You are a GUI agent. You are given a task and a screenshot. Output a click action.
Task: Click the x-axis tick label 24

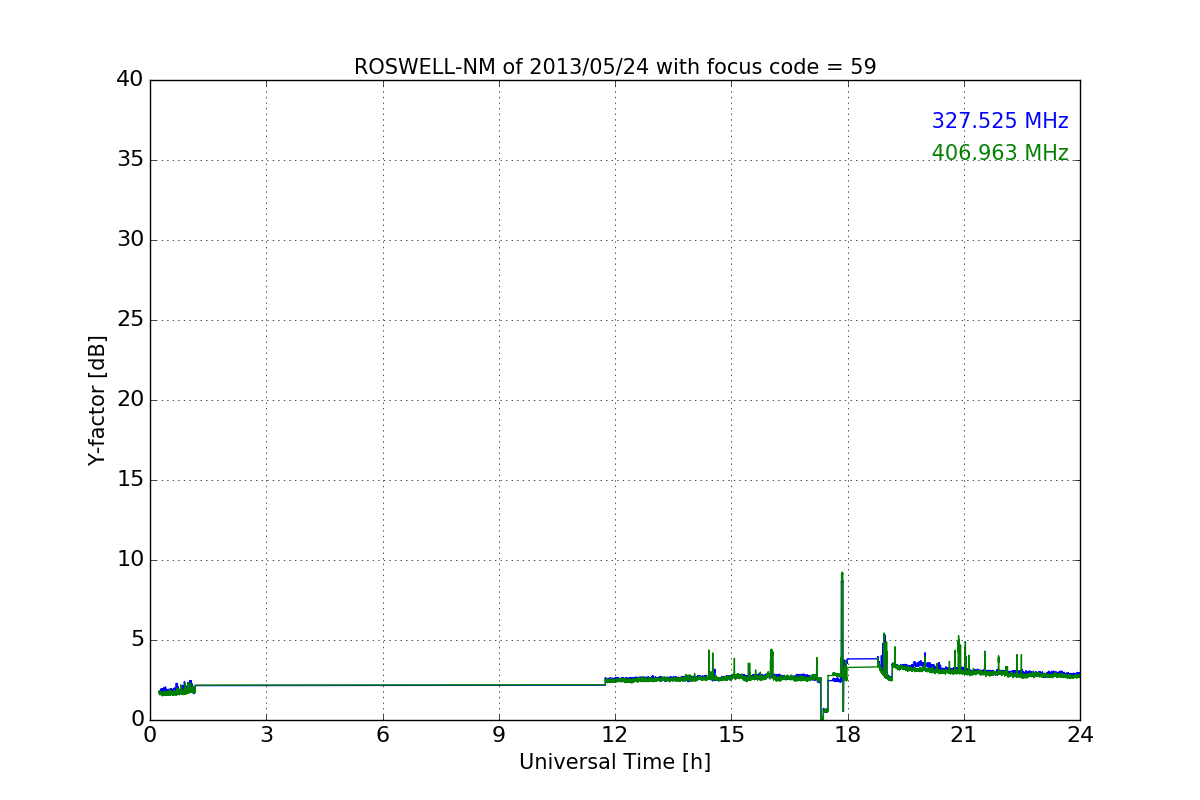pos(1080,735)
